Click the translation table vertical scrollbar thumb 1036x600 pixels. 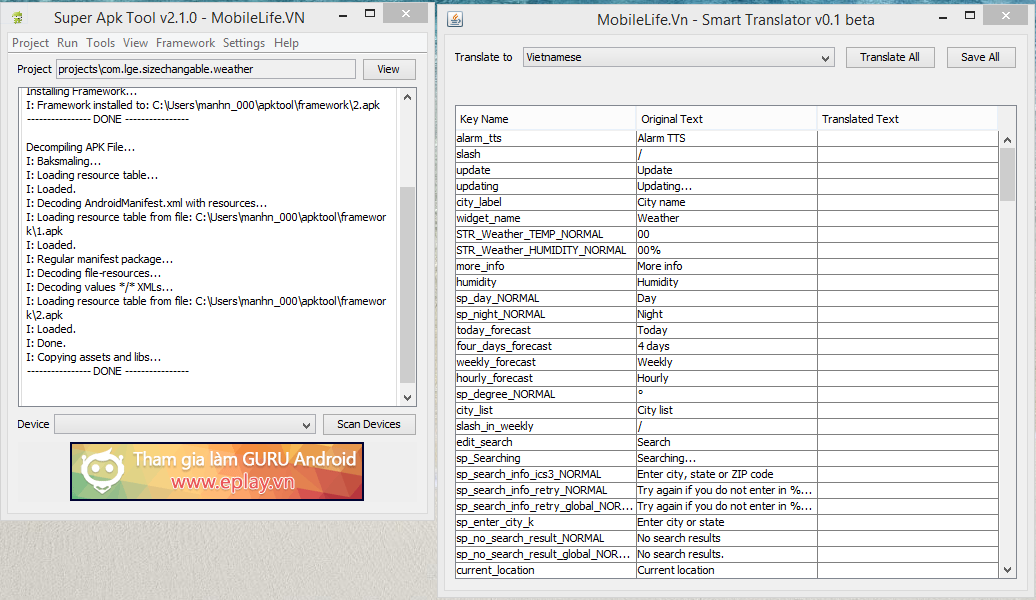pos(1007,175)
